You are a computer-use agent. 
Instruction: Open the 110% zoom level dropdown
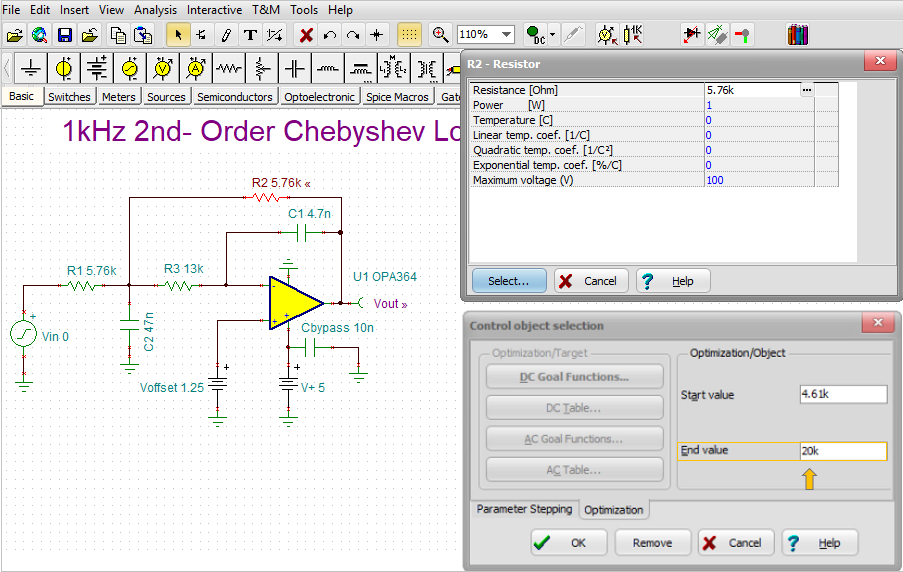coord(506,35)
